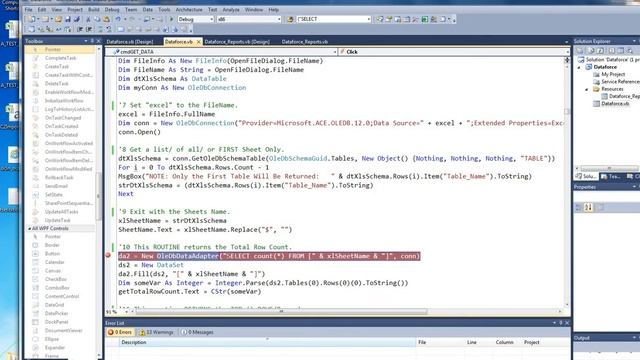
Task: Click the Start Debugging play icon
Action: [x=171, y=19]
